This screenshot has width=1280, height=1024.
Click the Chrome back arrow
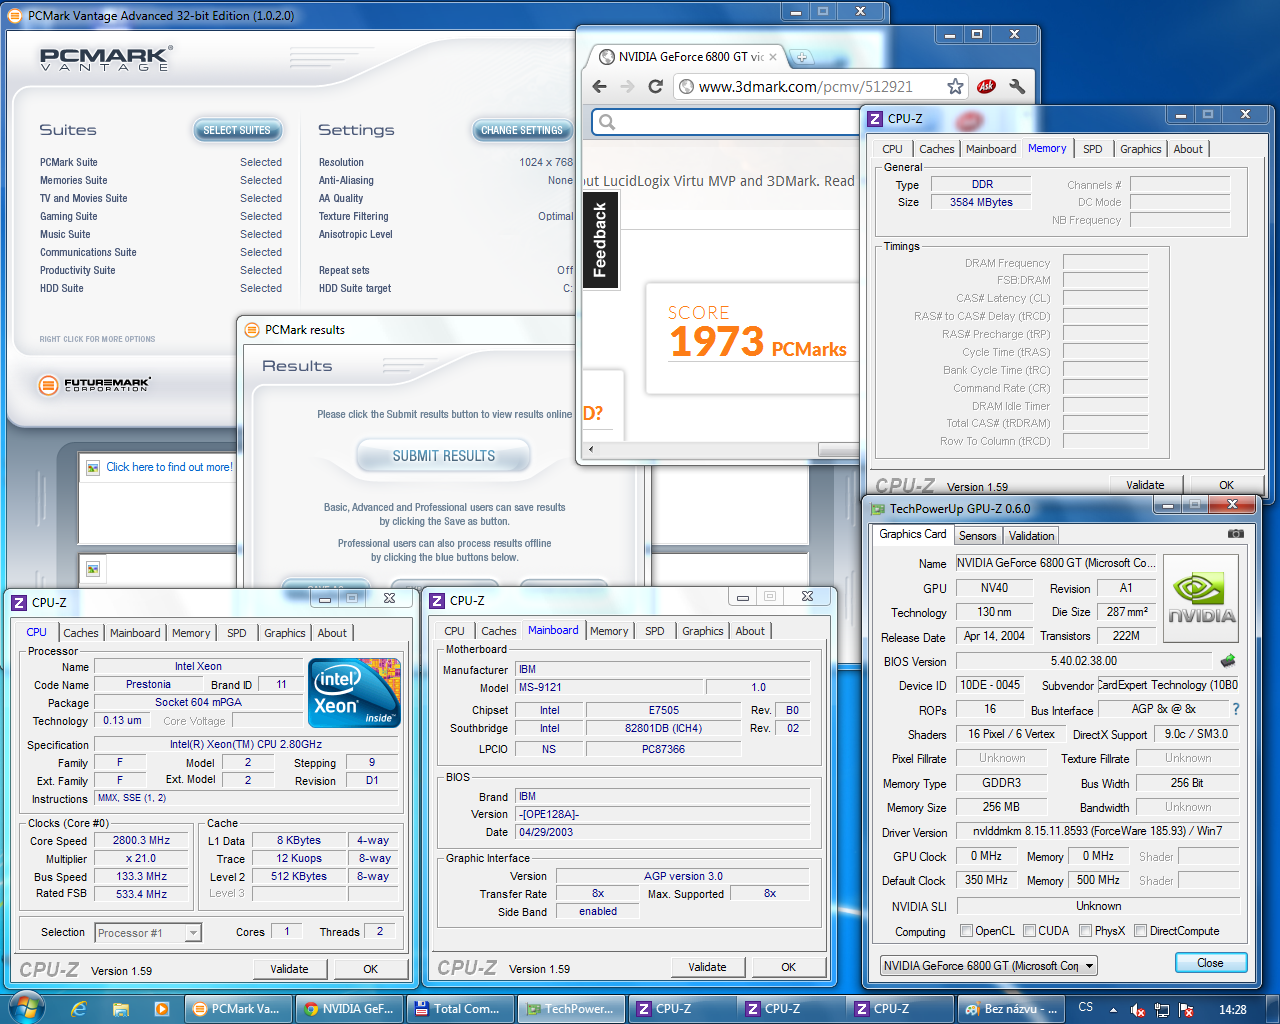pyautogui.click(x=600, y=86)
